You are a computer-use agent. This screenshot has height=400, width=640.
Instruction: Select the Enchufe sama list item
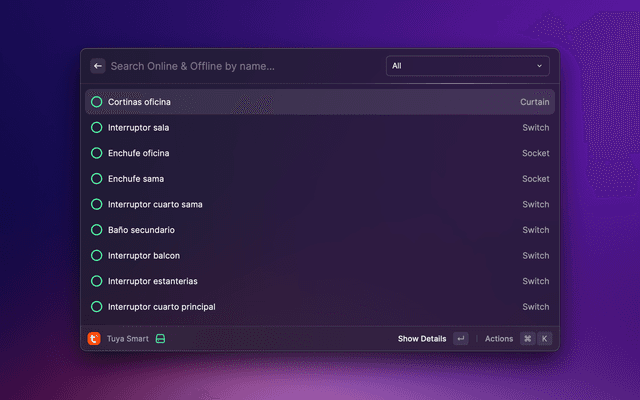(320, 179)
